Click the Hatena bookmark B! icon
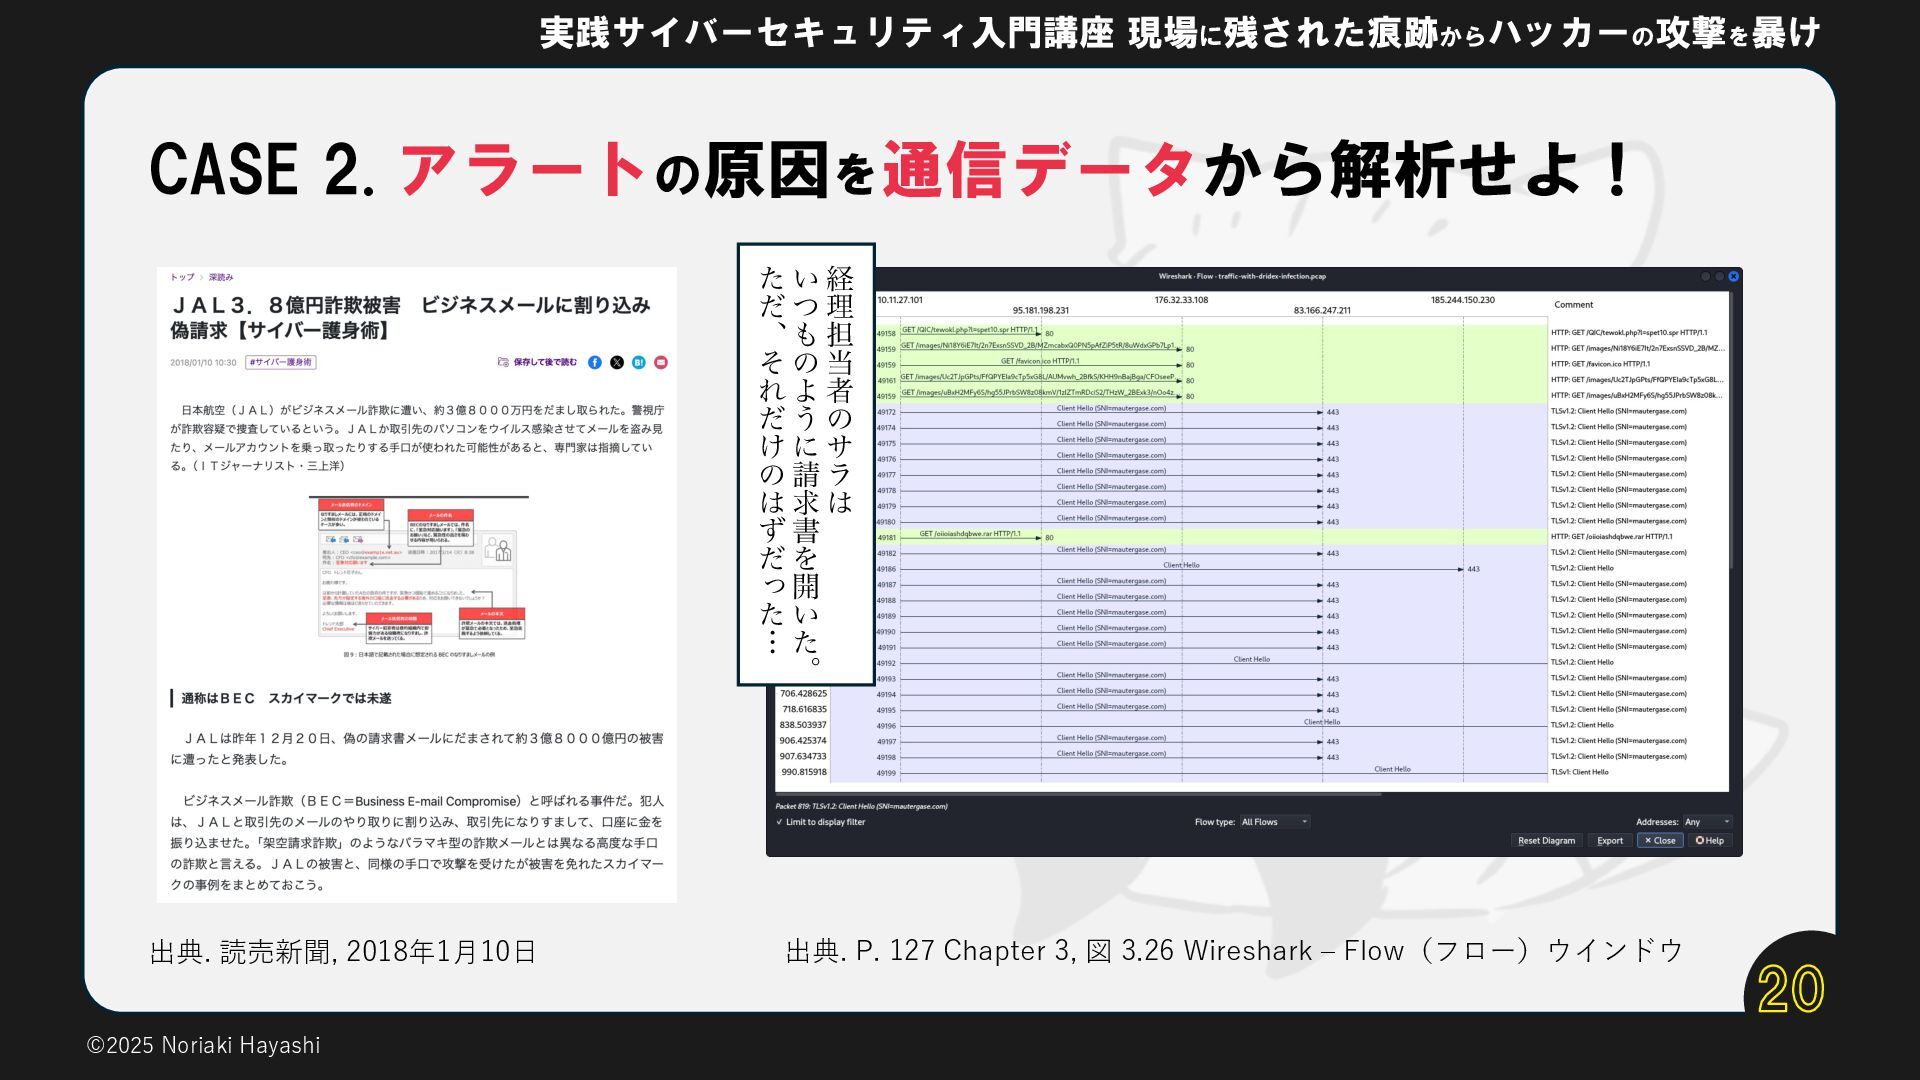 639,363
